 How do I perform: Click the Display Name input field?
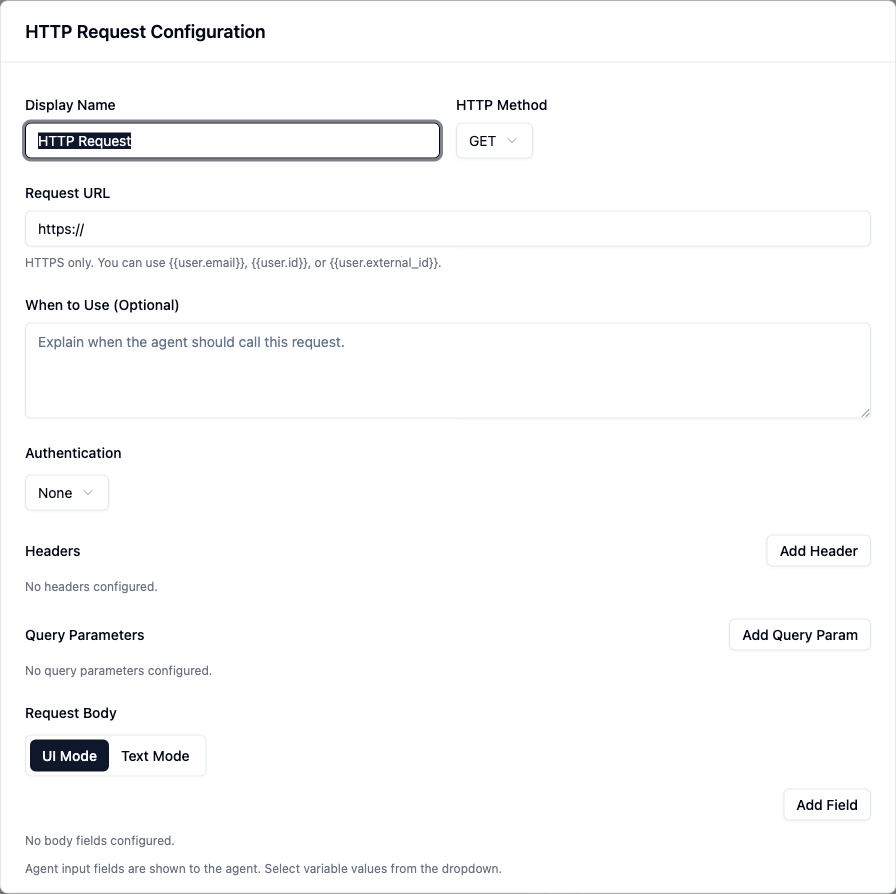click(232, 140)
